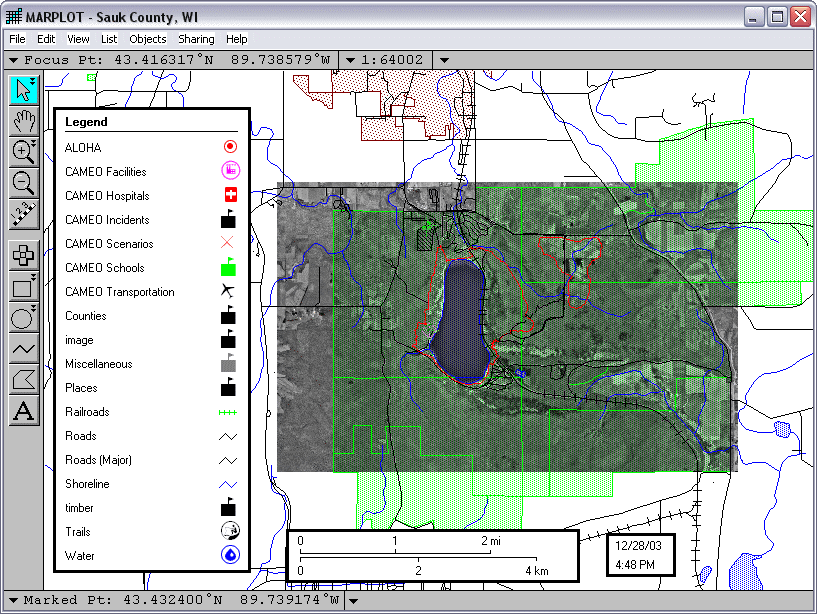Click the timber legend symbol
817x614 pixels.
tap(228, 507)
